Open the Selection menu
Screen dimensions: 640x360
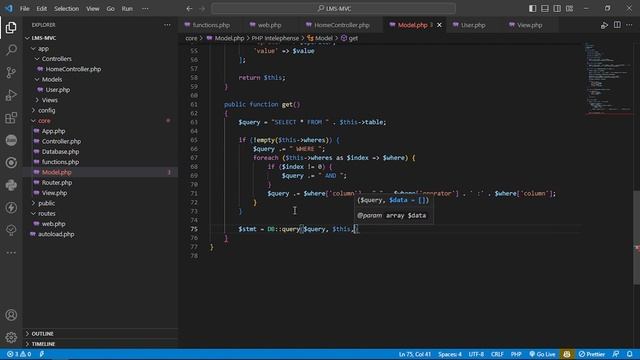coord(67,9)
